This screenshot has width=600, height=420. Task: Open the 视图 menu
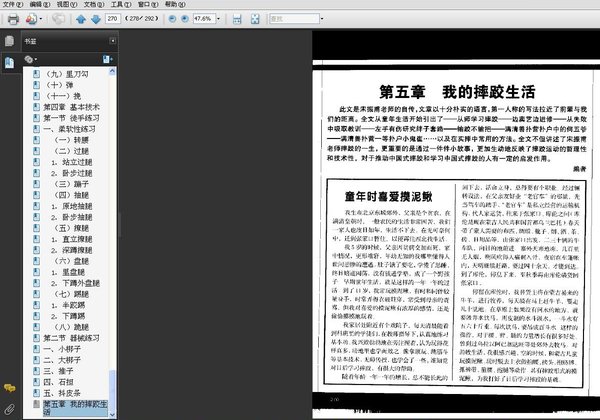click(67, 5)
